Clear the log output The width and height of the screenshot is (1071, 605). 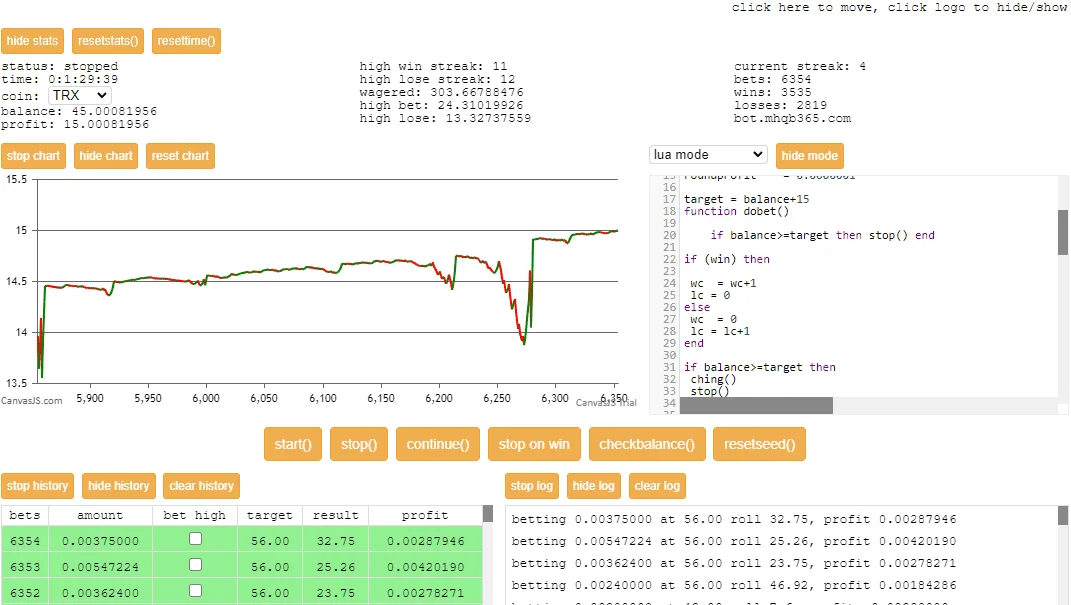(657, 486)
